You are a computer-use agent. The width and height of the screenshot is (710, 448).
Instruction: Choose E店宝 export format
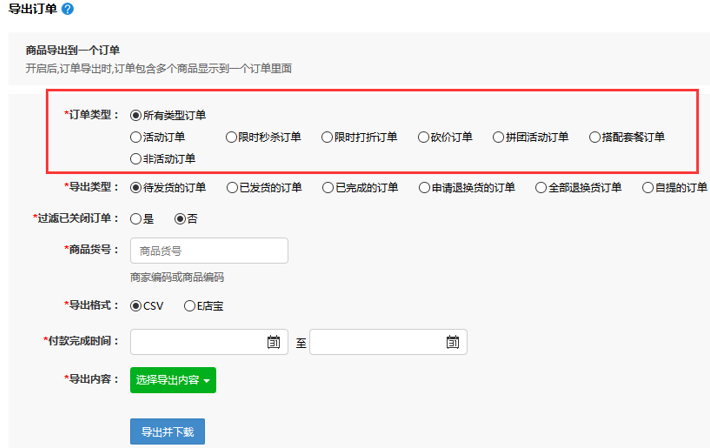point(189,305)
